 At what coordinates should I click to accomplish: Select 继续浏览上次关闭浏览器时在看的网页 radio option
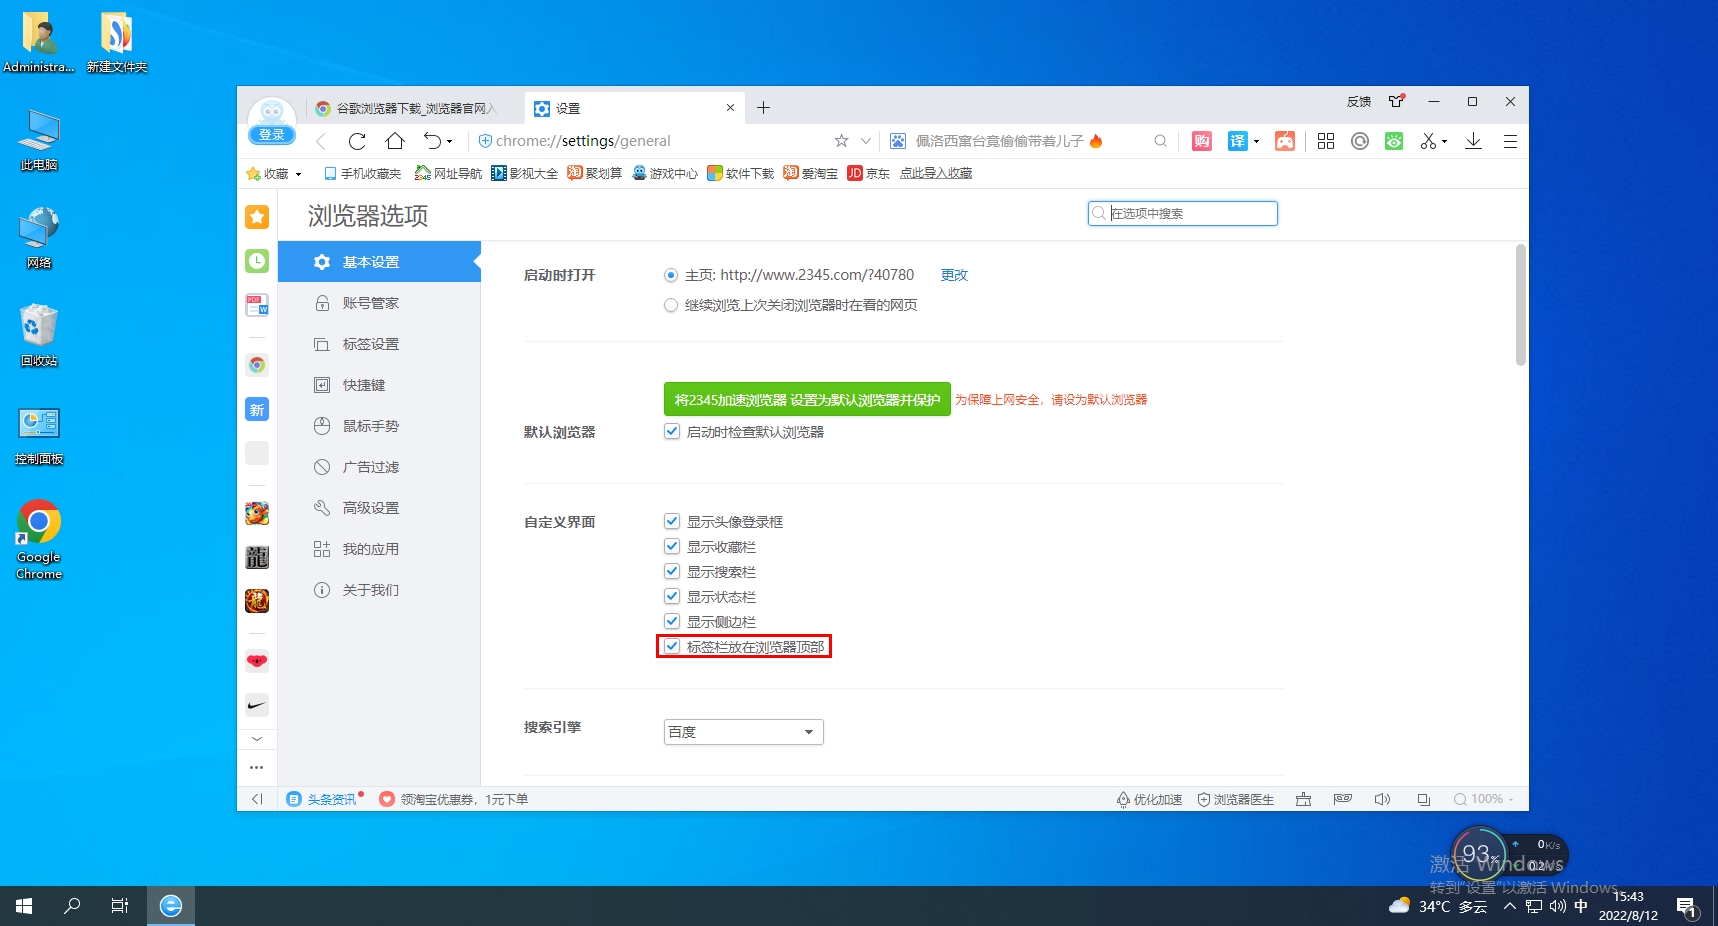671,305
